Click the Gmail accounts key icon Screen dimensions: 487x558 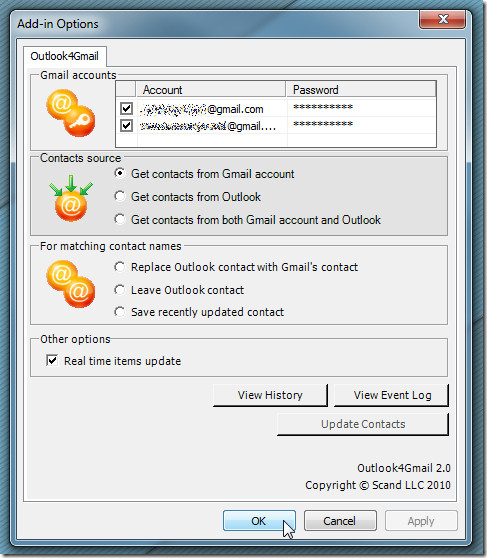pos(71,112)
